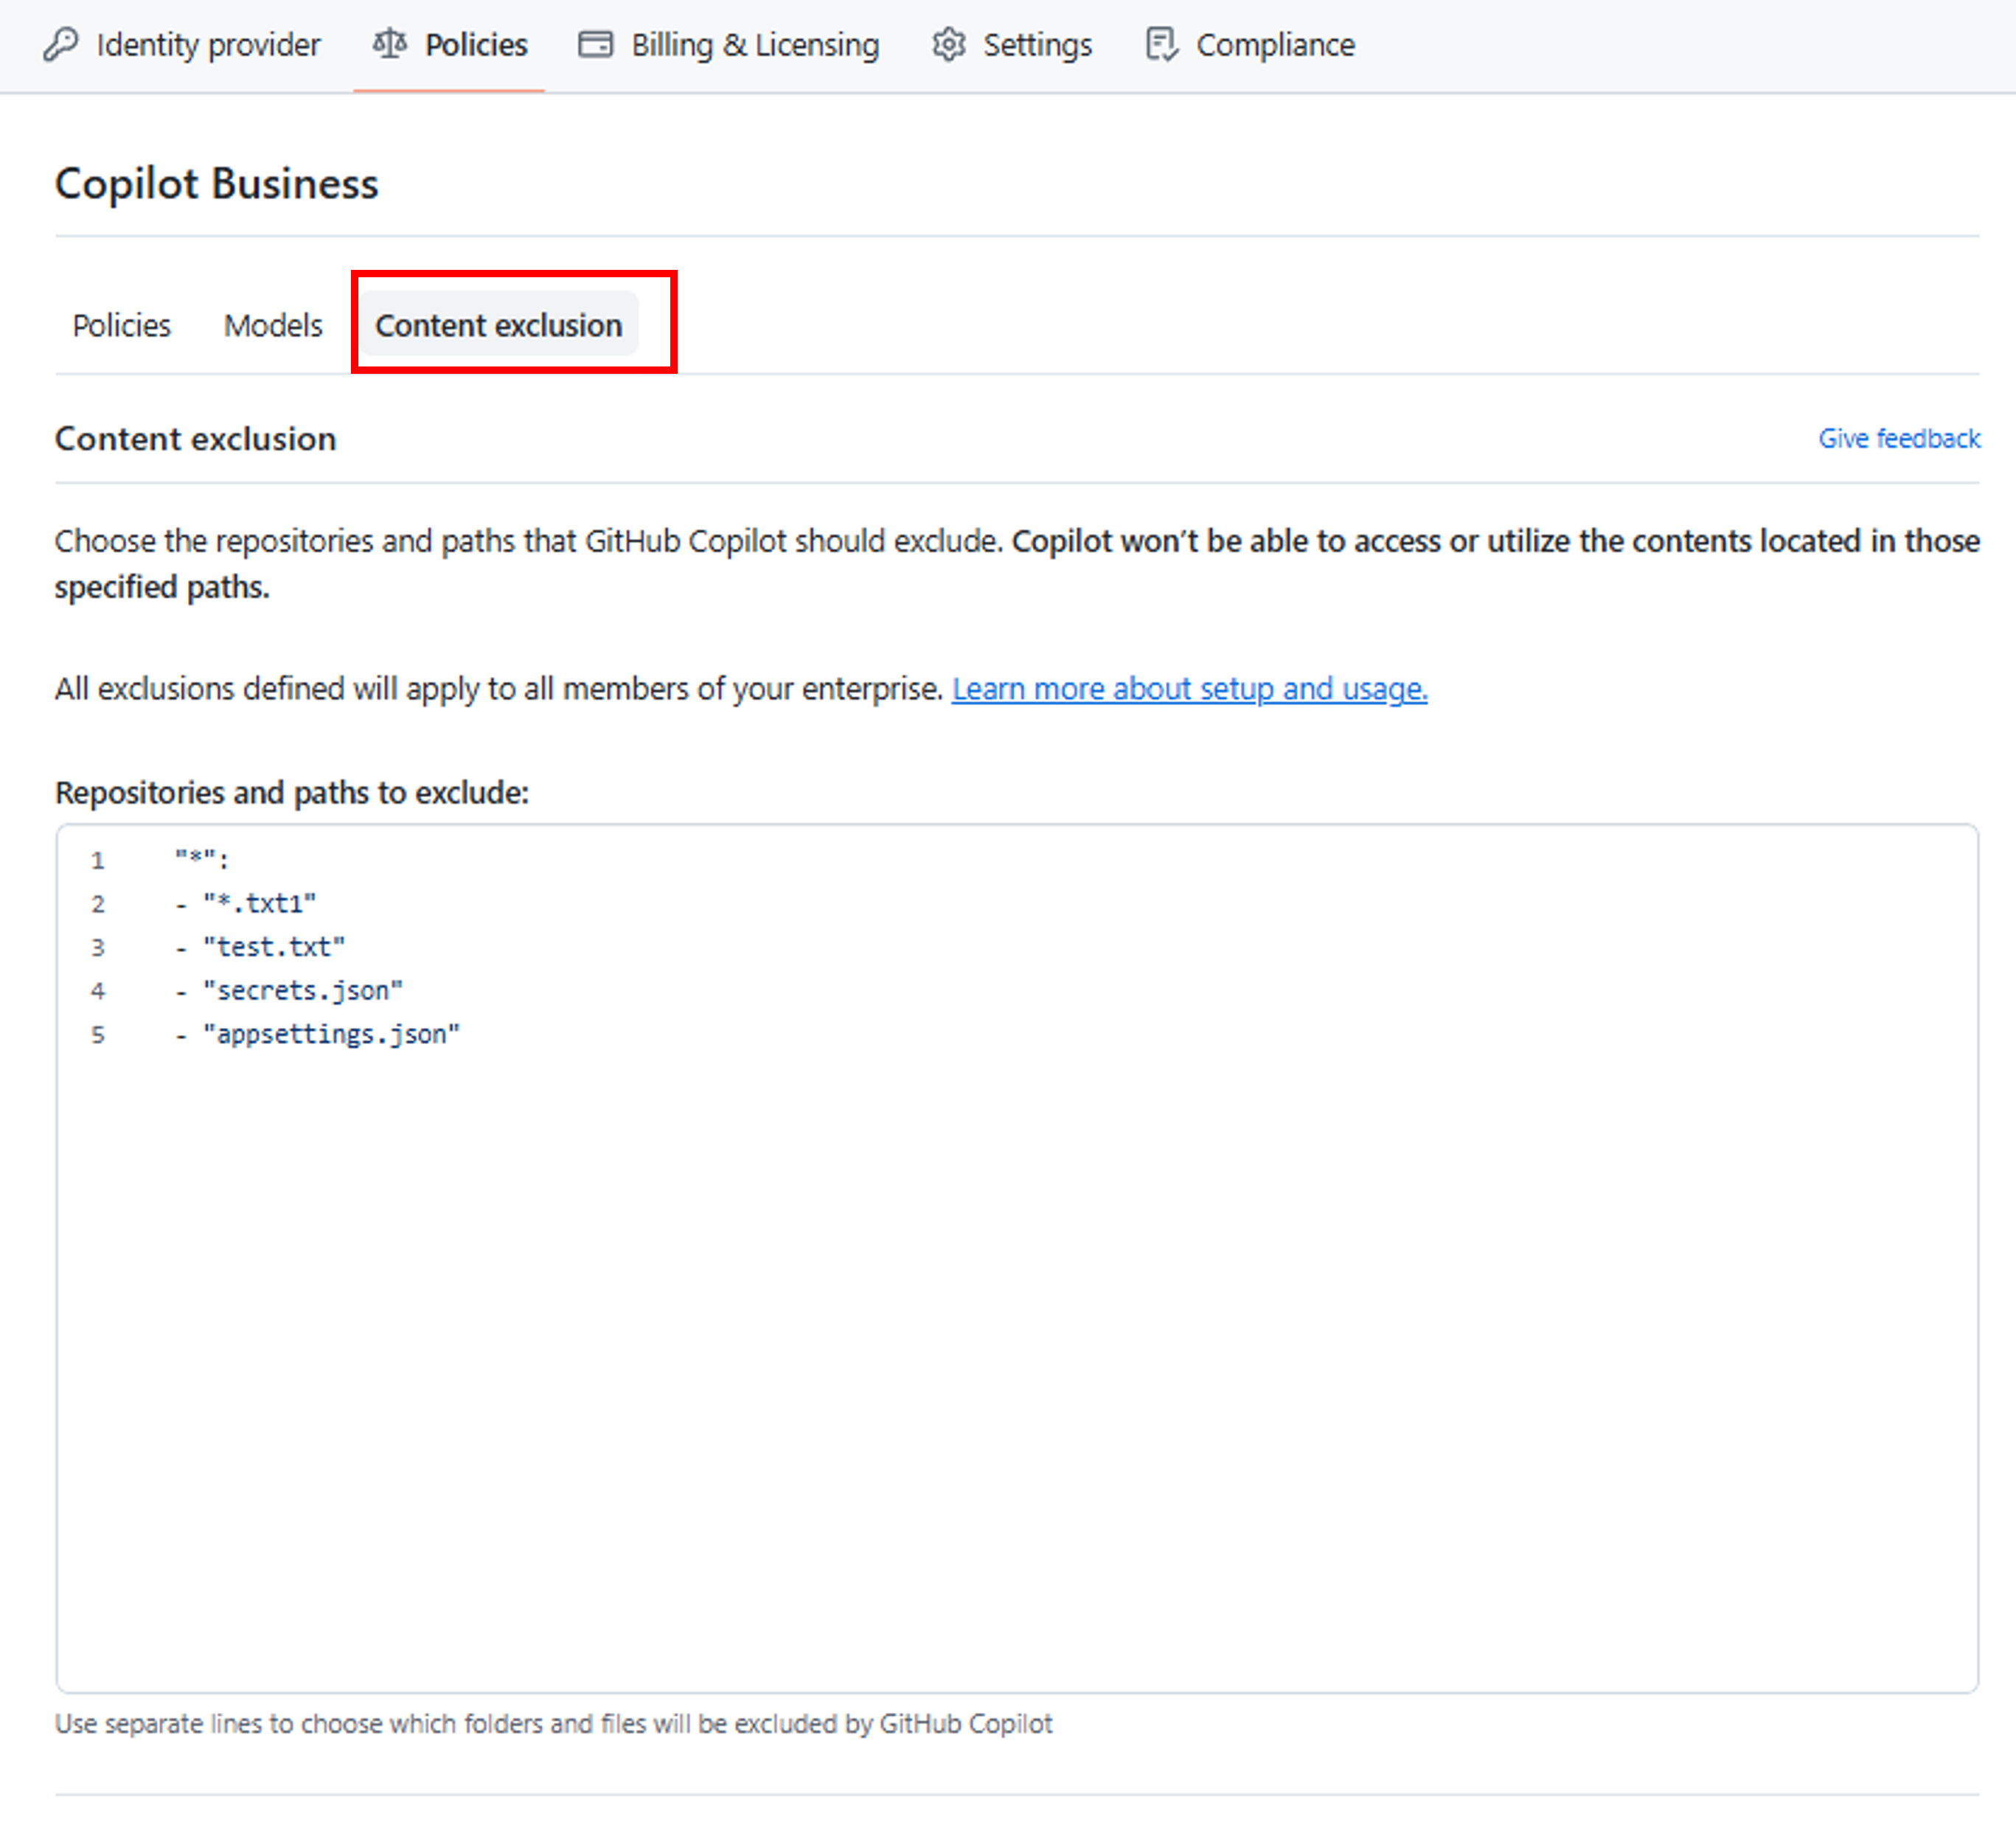Open the Identity provider tab
The height and width of the screenshot is (1825, 2016).
click(x=182, y=45)
